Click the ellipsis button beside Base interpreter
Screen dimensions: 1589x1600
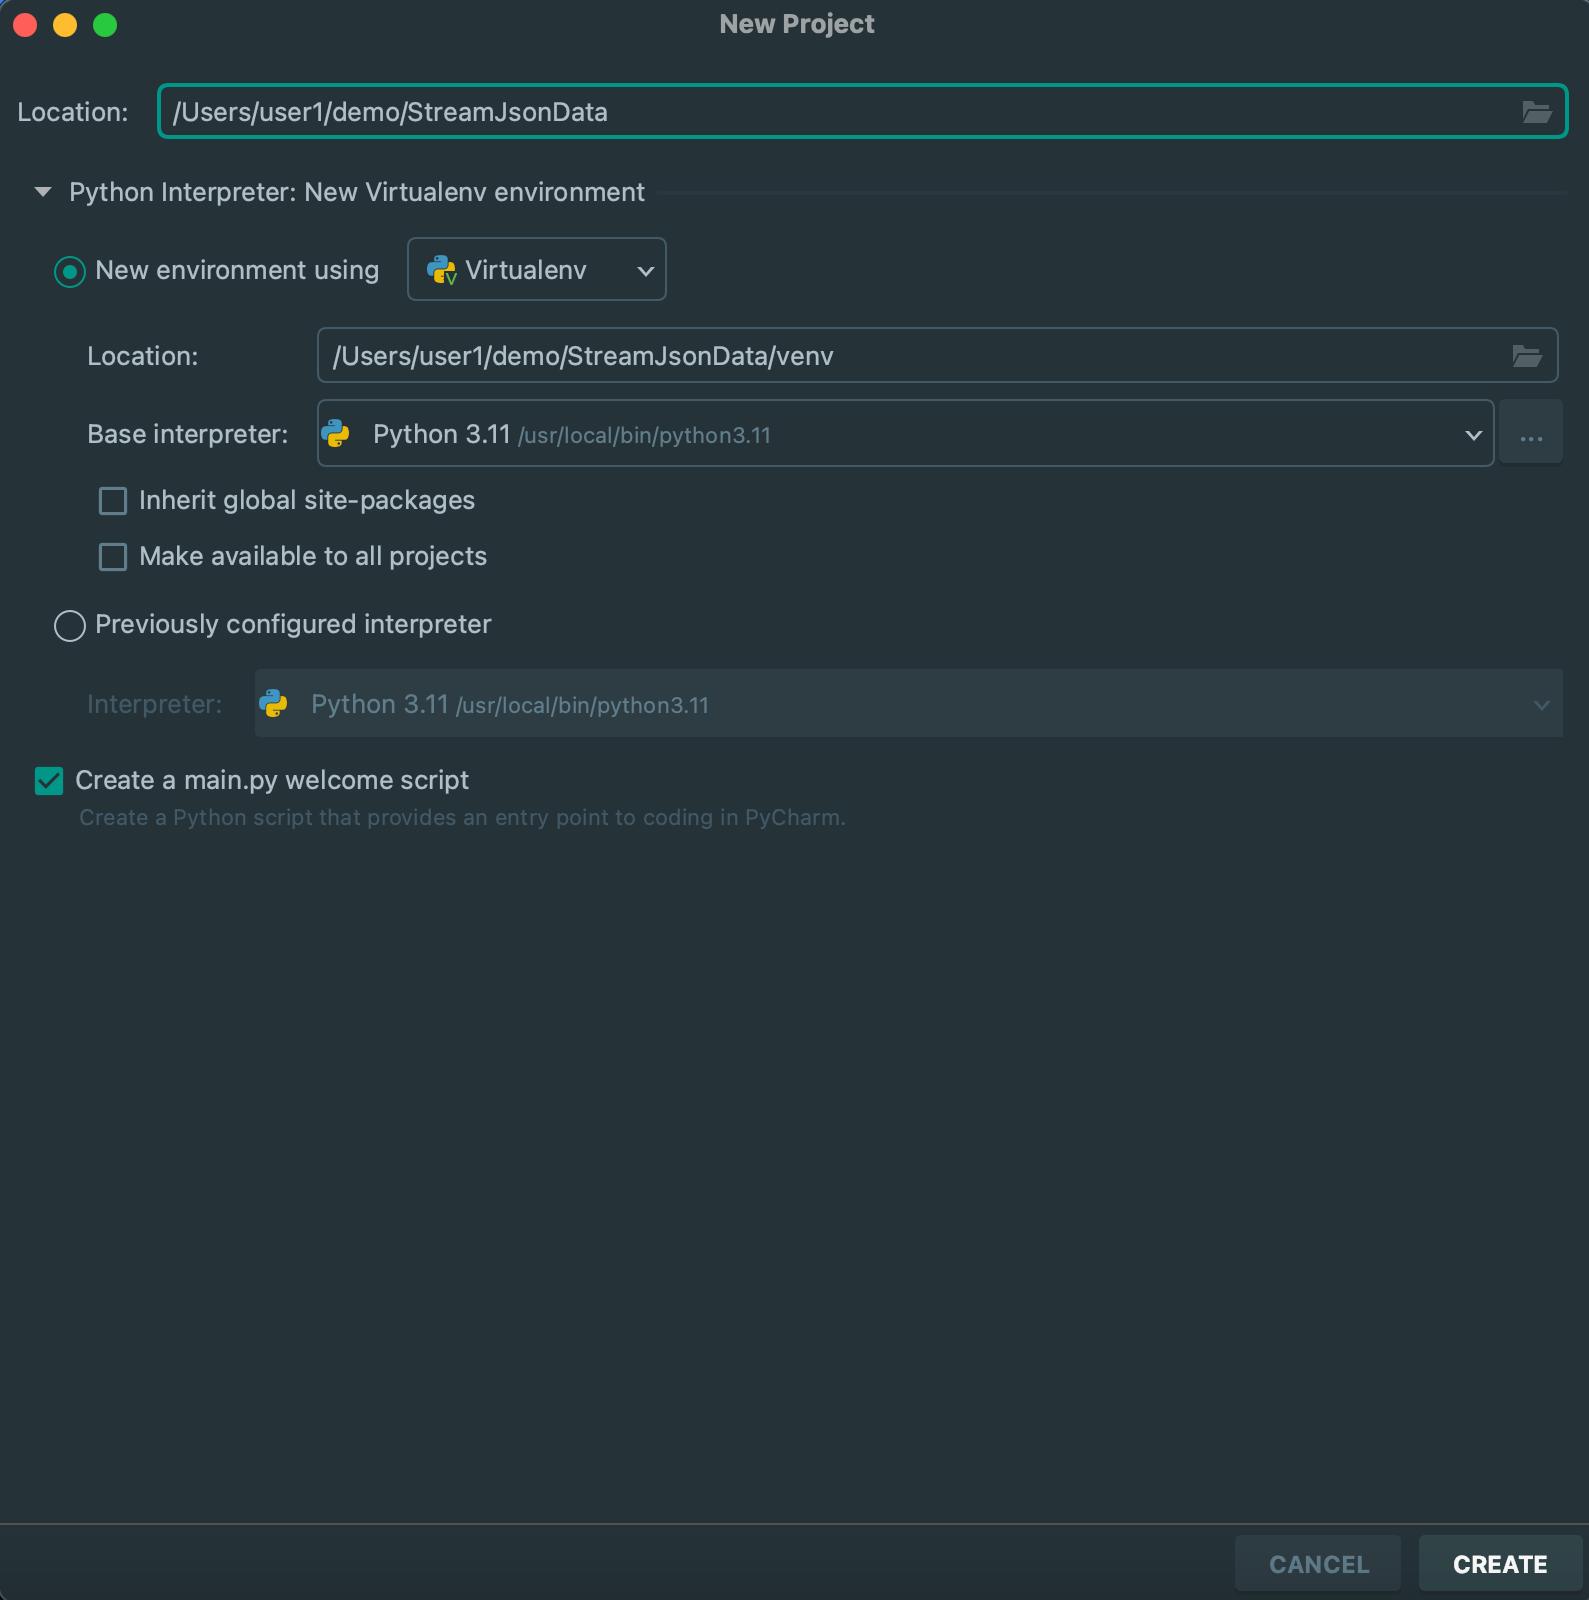pos(1530,433)
